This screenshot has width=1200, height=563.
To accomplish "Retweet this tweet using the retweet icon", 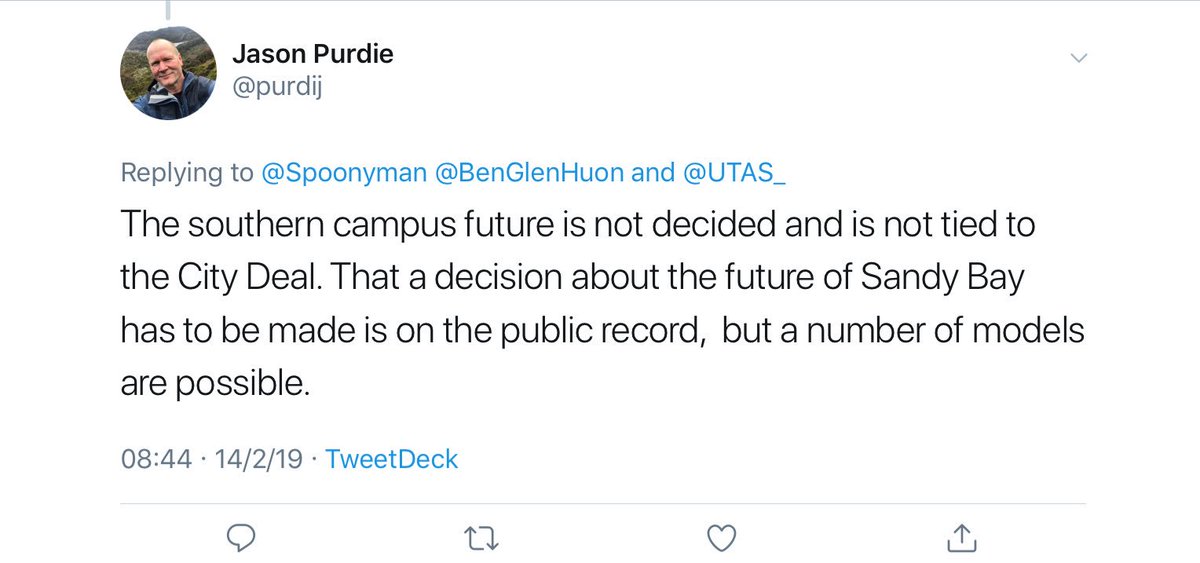I will pyautogui.click(x=481, y=539).
